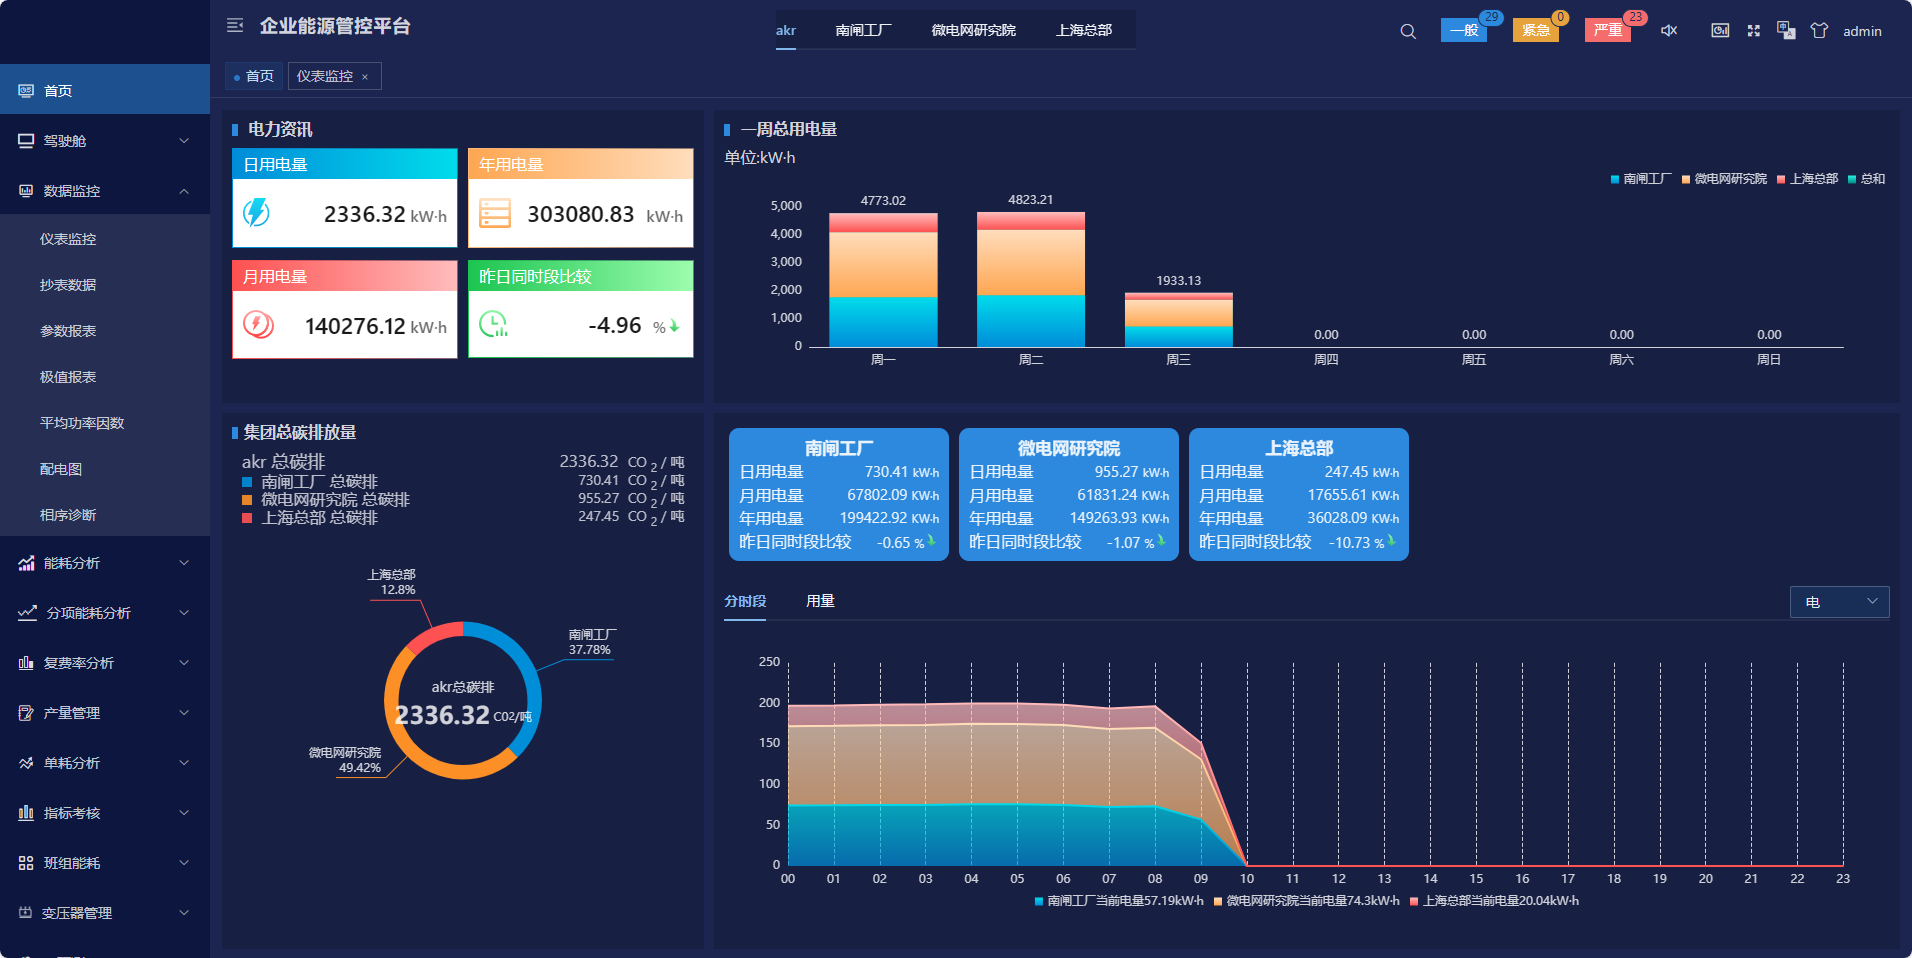1912x958 pixels.
Task: Click the search magnifier icon
Action: (x=1408, y=31)
